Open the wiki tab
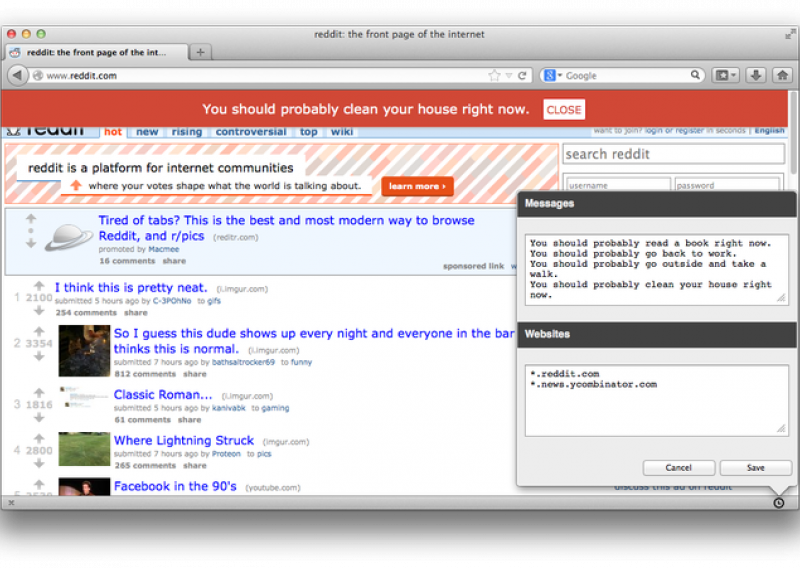 coord(342,132)
